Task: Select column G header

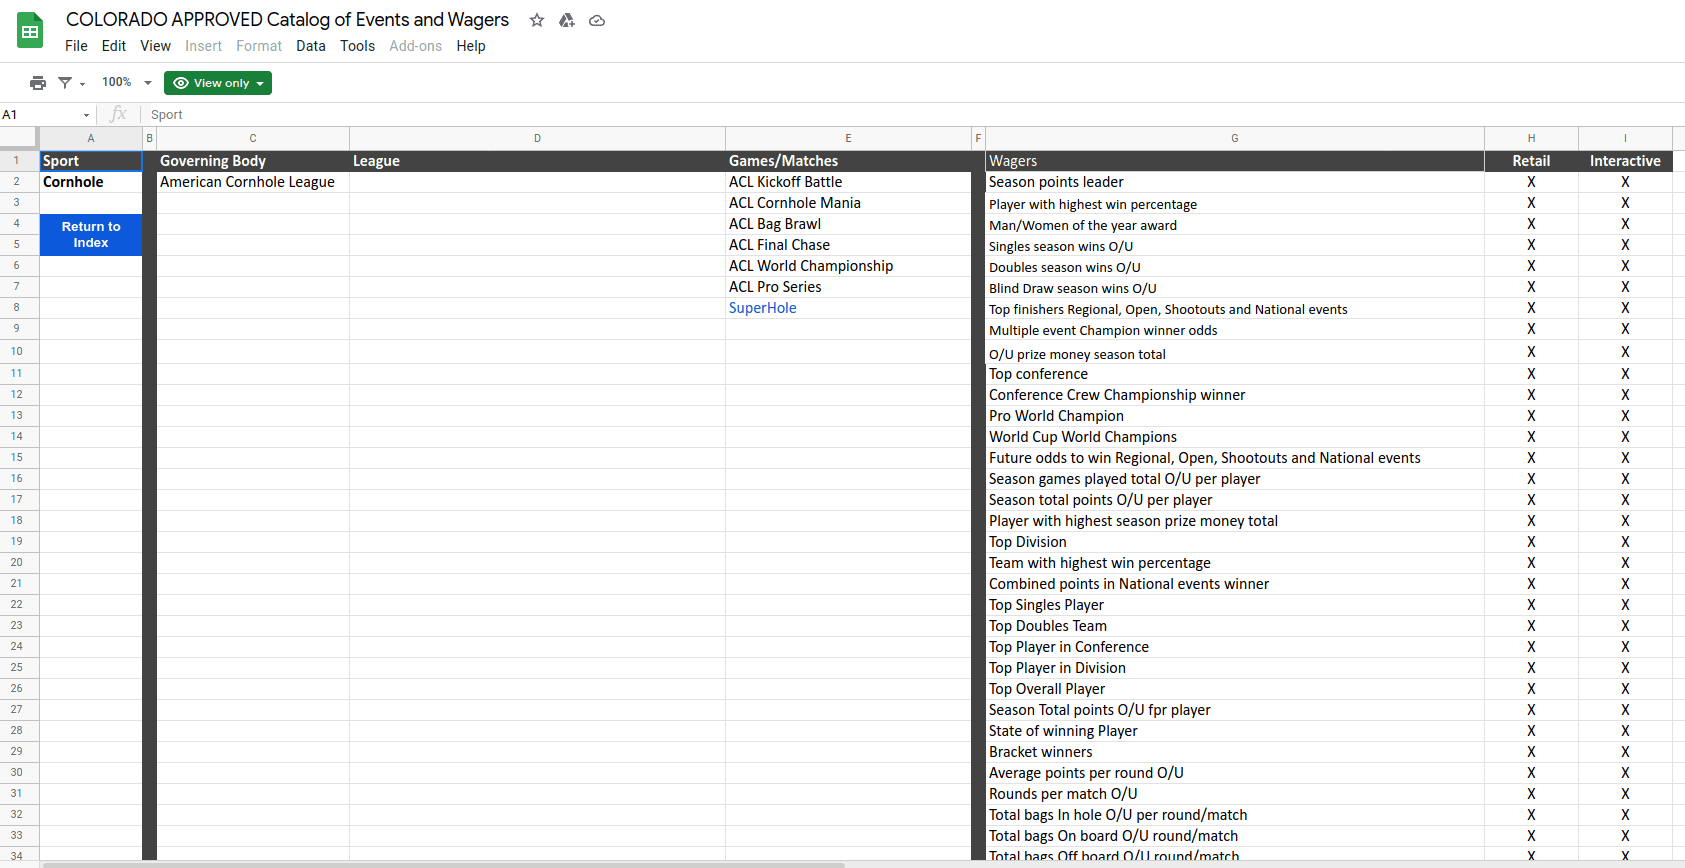Action: pos(1234,138)
